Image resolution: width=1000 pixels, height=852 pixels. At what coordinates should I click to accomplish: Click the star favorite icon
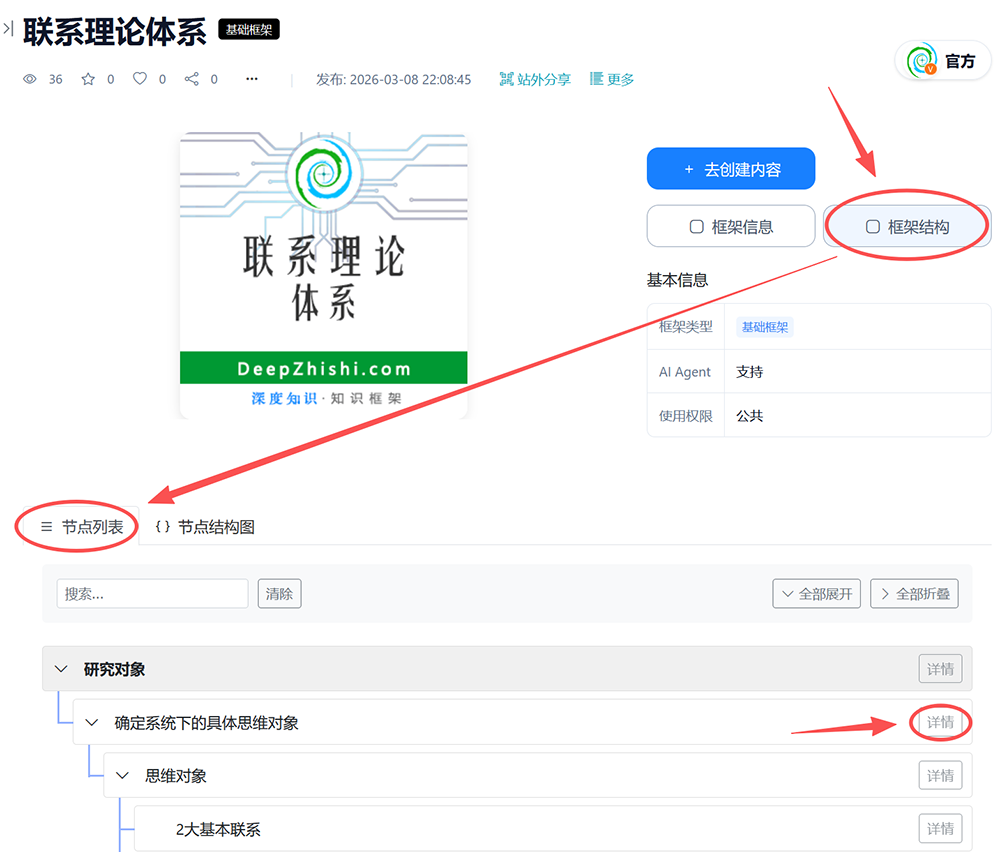(x=88, y=79)
